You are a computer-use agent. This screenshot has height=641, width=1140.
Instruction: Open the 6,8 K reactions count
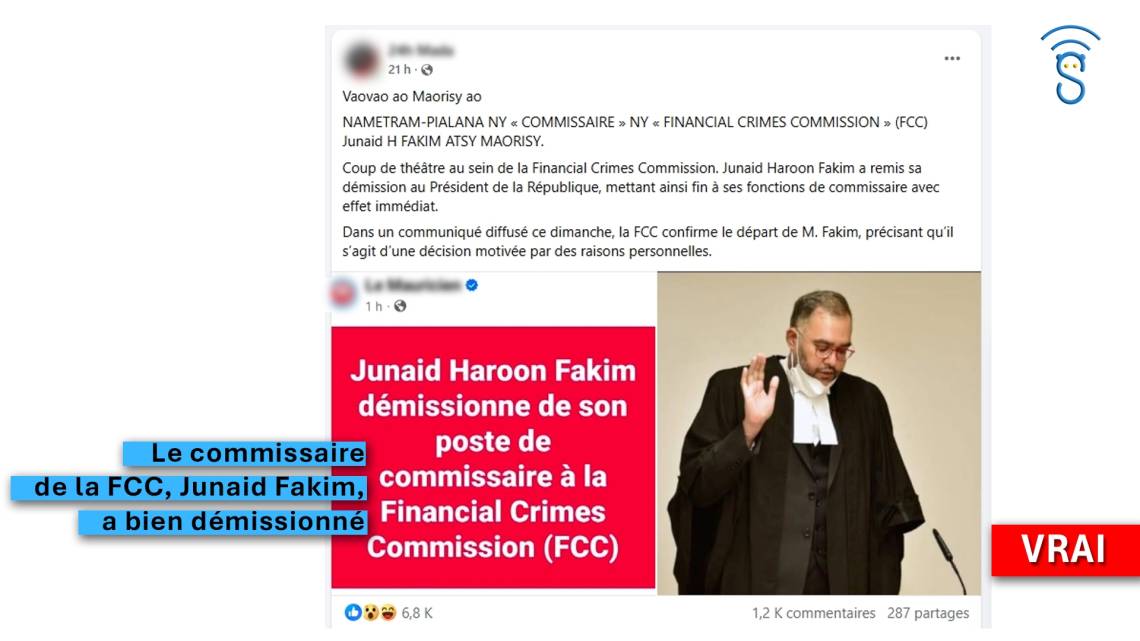tap(417, 613)
